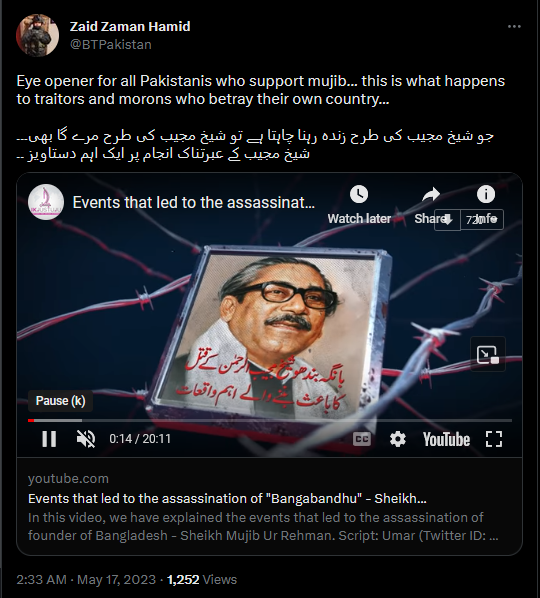Click the miniplayer overlay button

pos(488,354)
